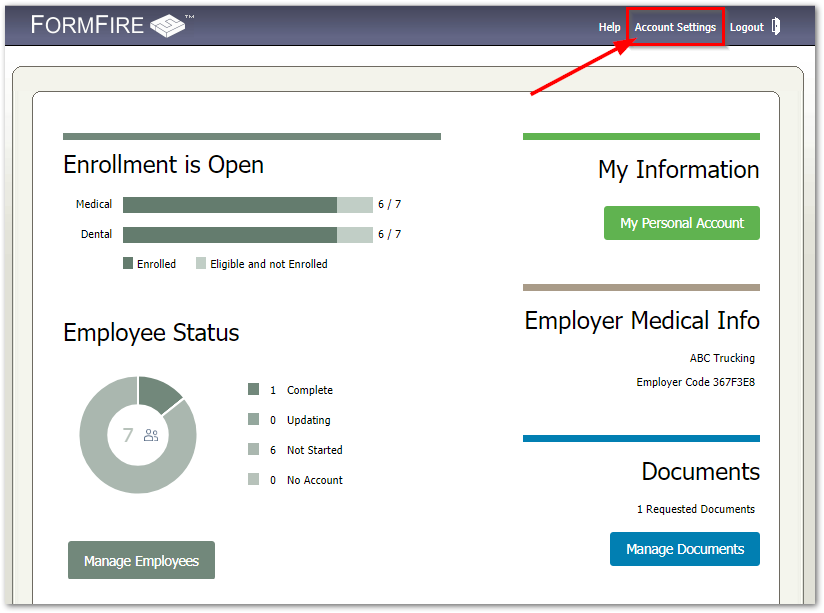Click the Complete status legend swatch
Image resolution: width=824 pixels, height=613 pixels.
253,389
